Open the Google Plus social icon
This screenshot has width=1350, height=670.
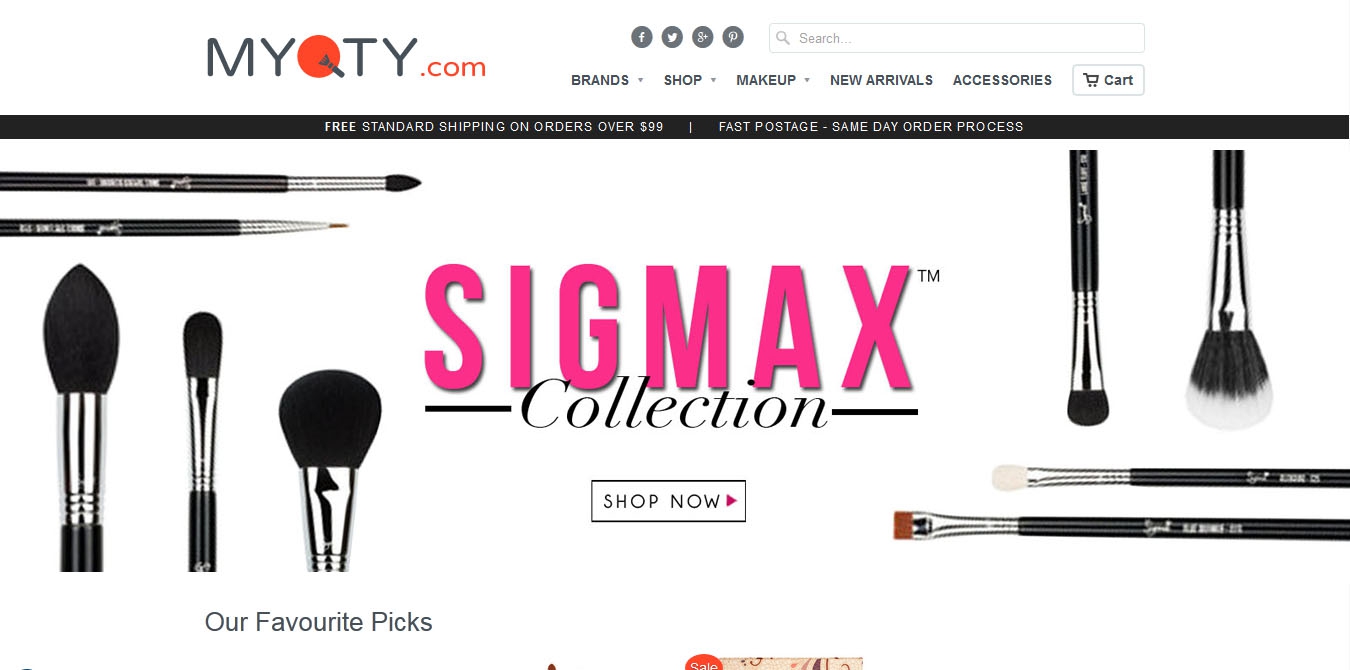703,37
